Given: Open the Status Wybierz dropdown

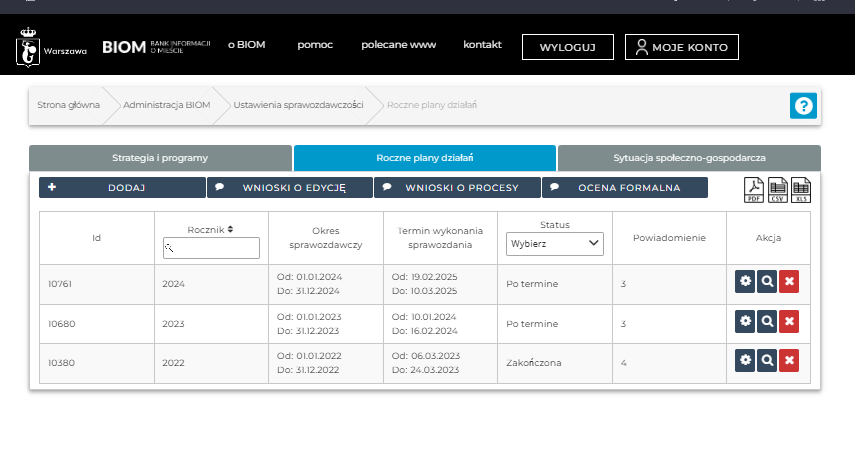Looking at the screenshot, I should tap(554, 243).
